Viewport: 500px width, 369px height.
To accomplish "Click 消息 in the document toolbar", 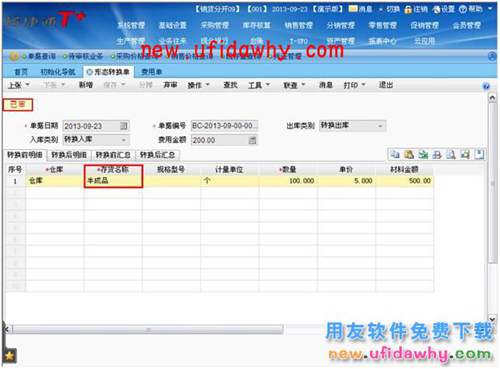I will (x=326, y=85).
